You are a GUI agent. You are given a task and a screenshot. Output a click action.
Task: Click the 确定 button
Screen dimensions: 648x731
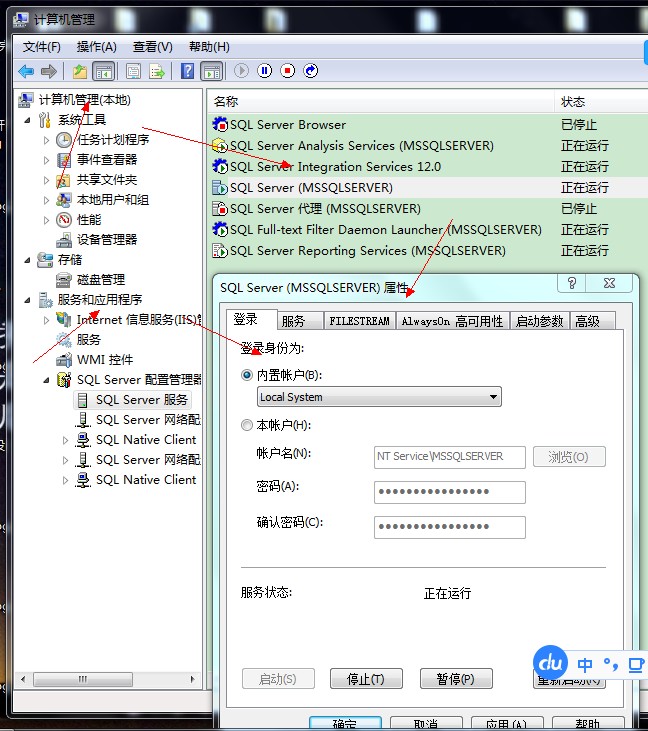(345, 724)
